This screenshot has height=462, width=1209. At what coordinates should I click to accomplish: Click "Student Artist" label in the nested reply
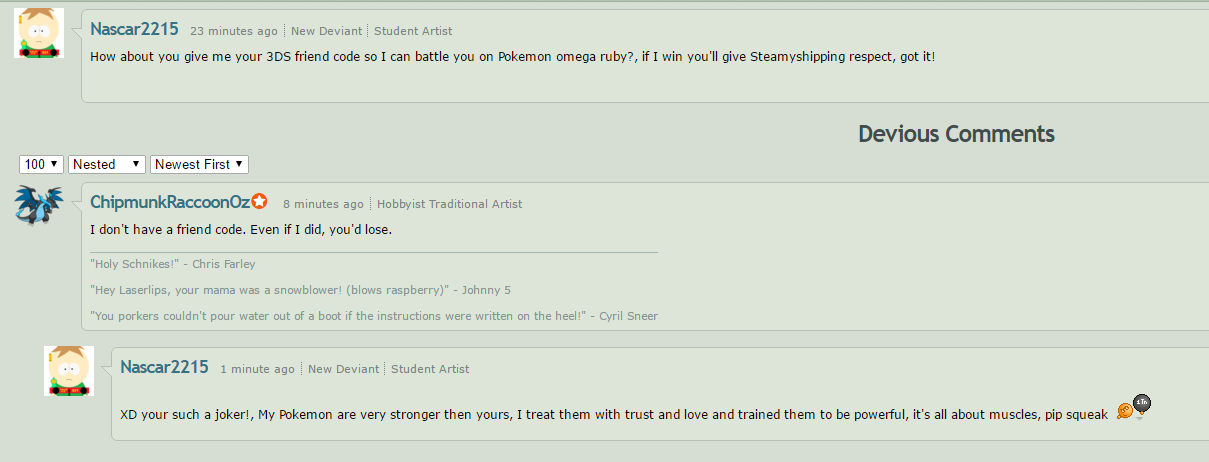(x=430, y=369)
